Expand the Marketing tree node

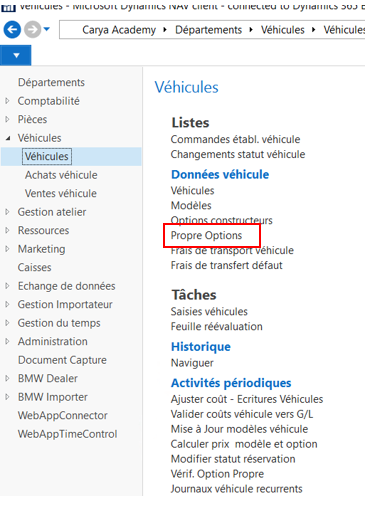tap(7, 249)
